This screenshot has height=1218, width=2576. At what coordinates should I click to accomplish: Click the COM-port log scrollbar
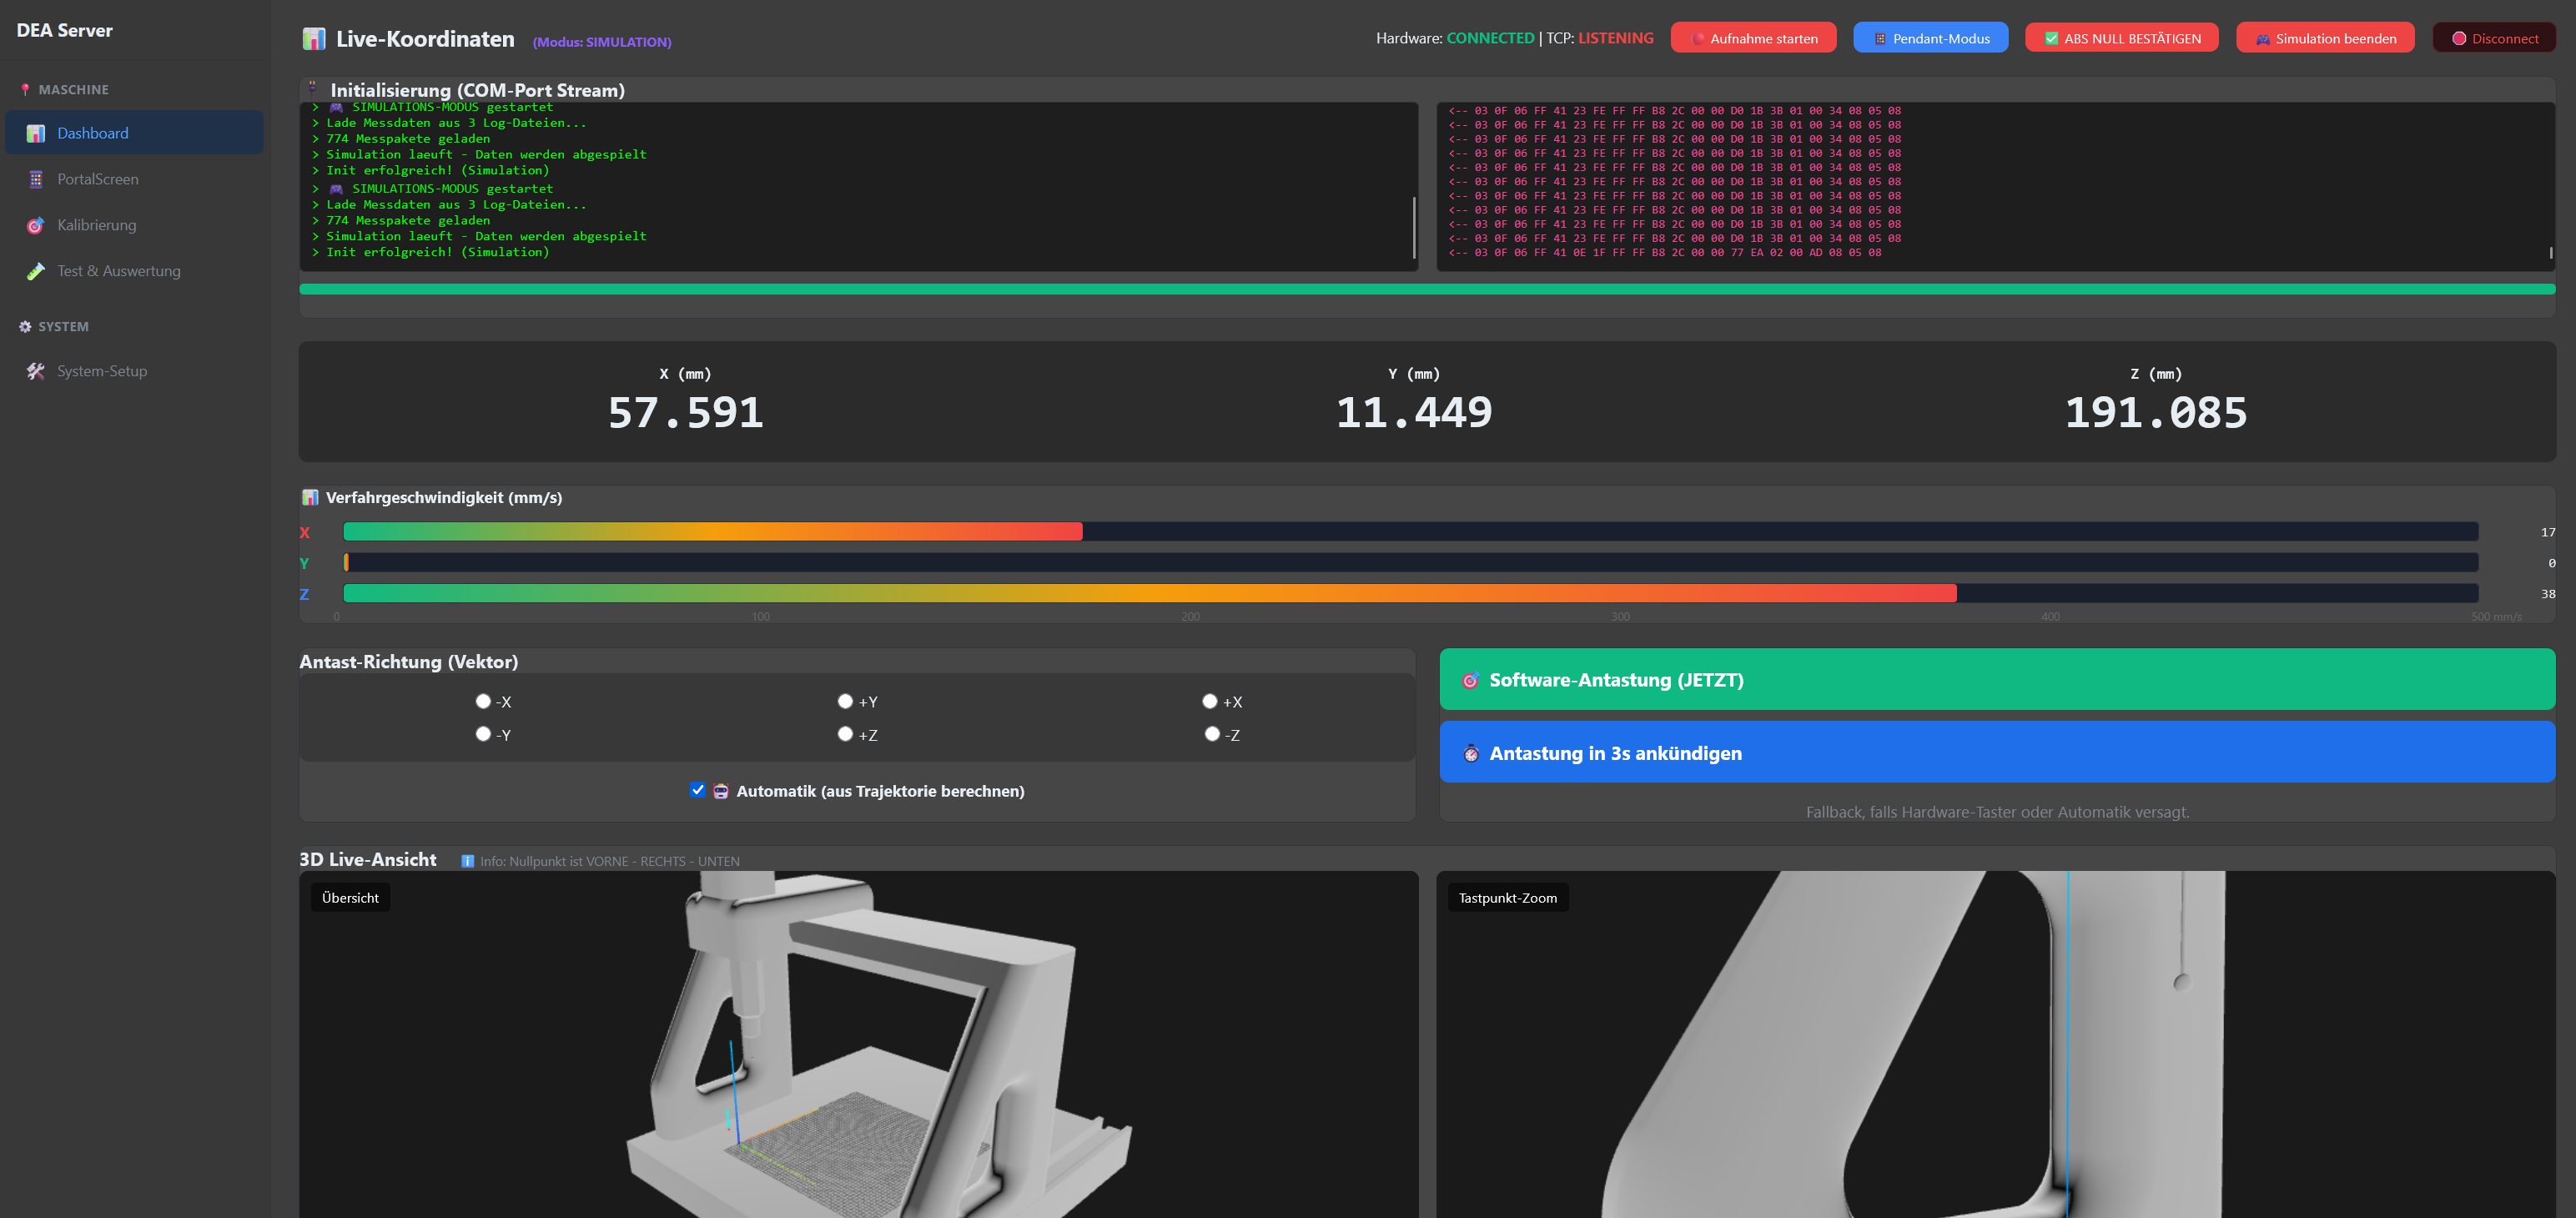coord(1414,227)
